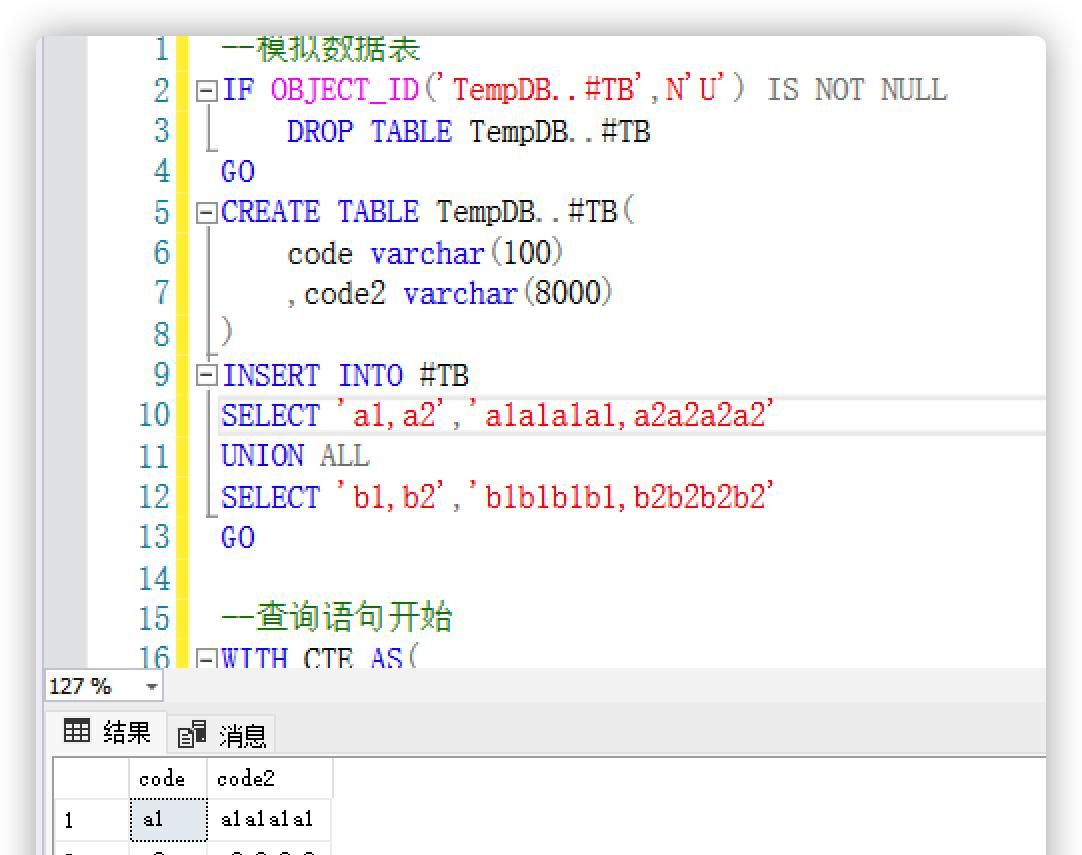Select the code column header
Viewport: 1082px width, 855px height.
click(164, 778)
